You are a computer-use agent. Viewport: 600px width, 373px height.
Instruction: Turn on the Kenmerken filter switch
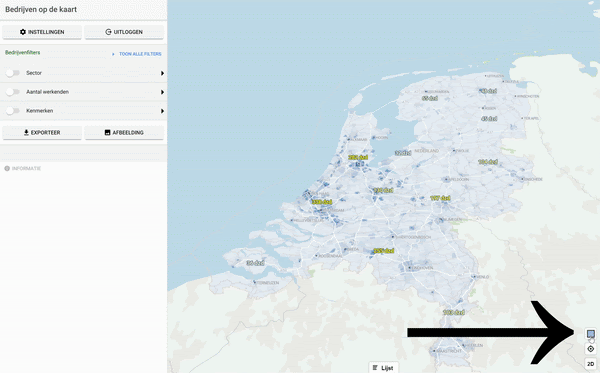(x=13, y=111)
